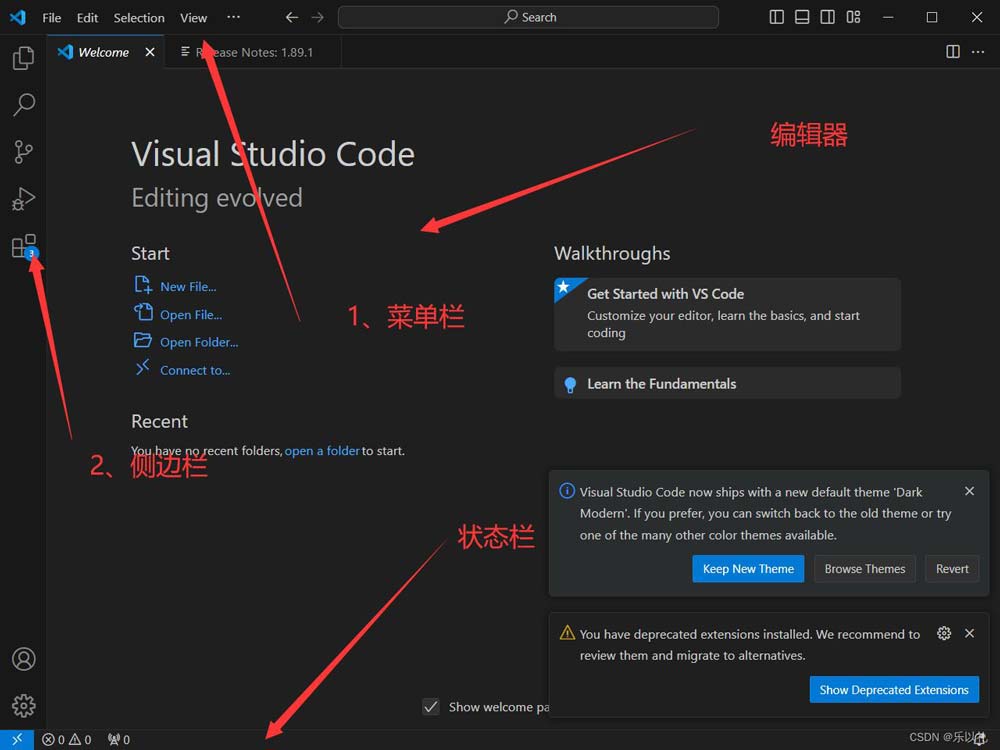Open the File menu

click(51, 17)
